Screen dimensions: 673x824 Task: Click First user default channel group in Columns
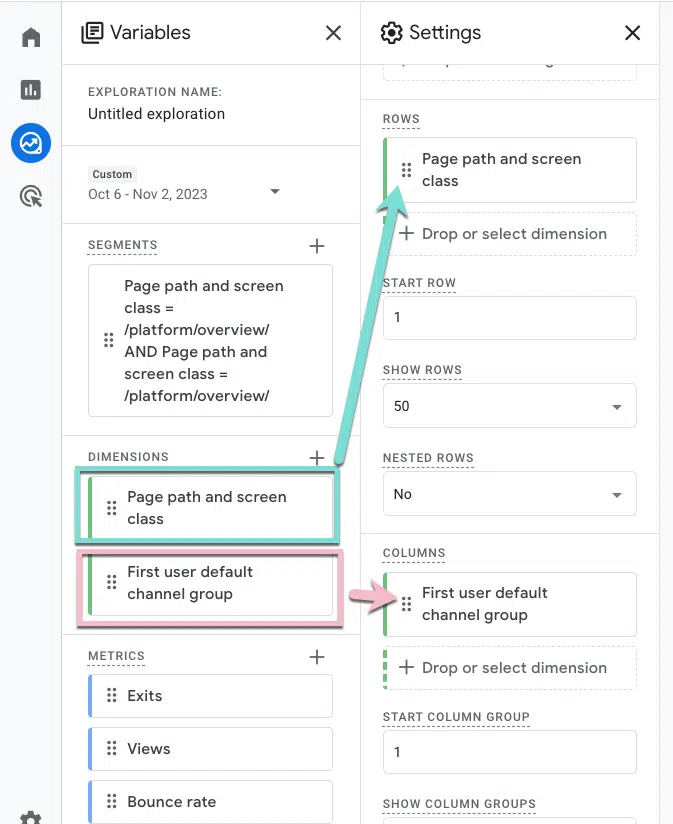point(510,604)
